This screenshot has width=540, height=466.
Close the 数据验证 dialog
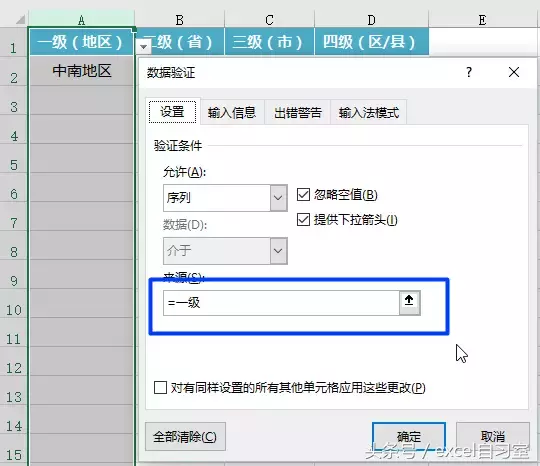tap(514, 72)
